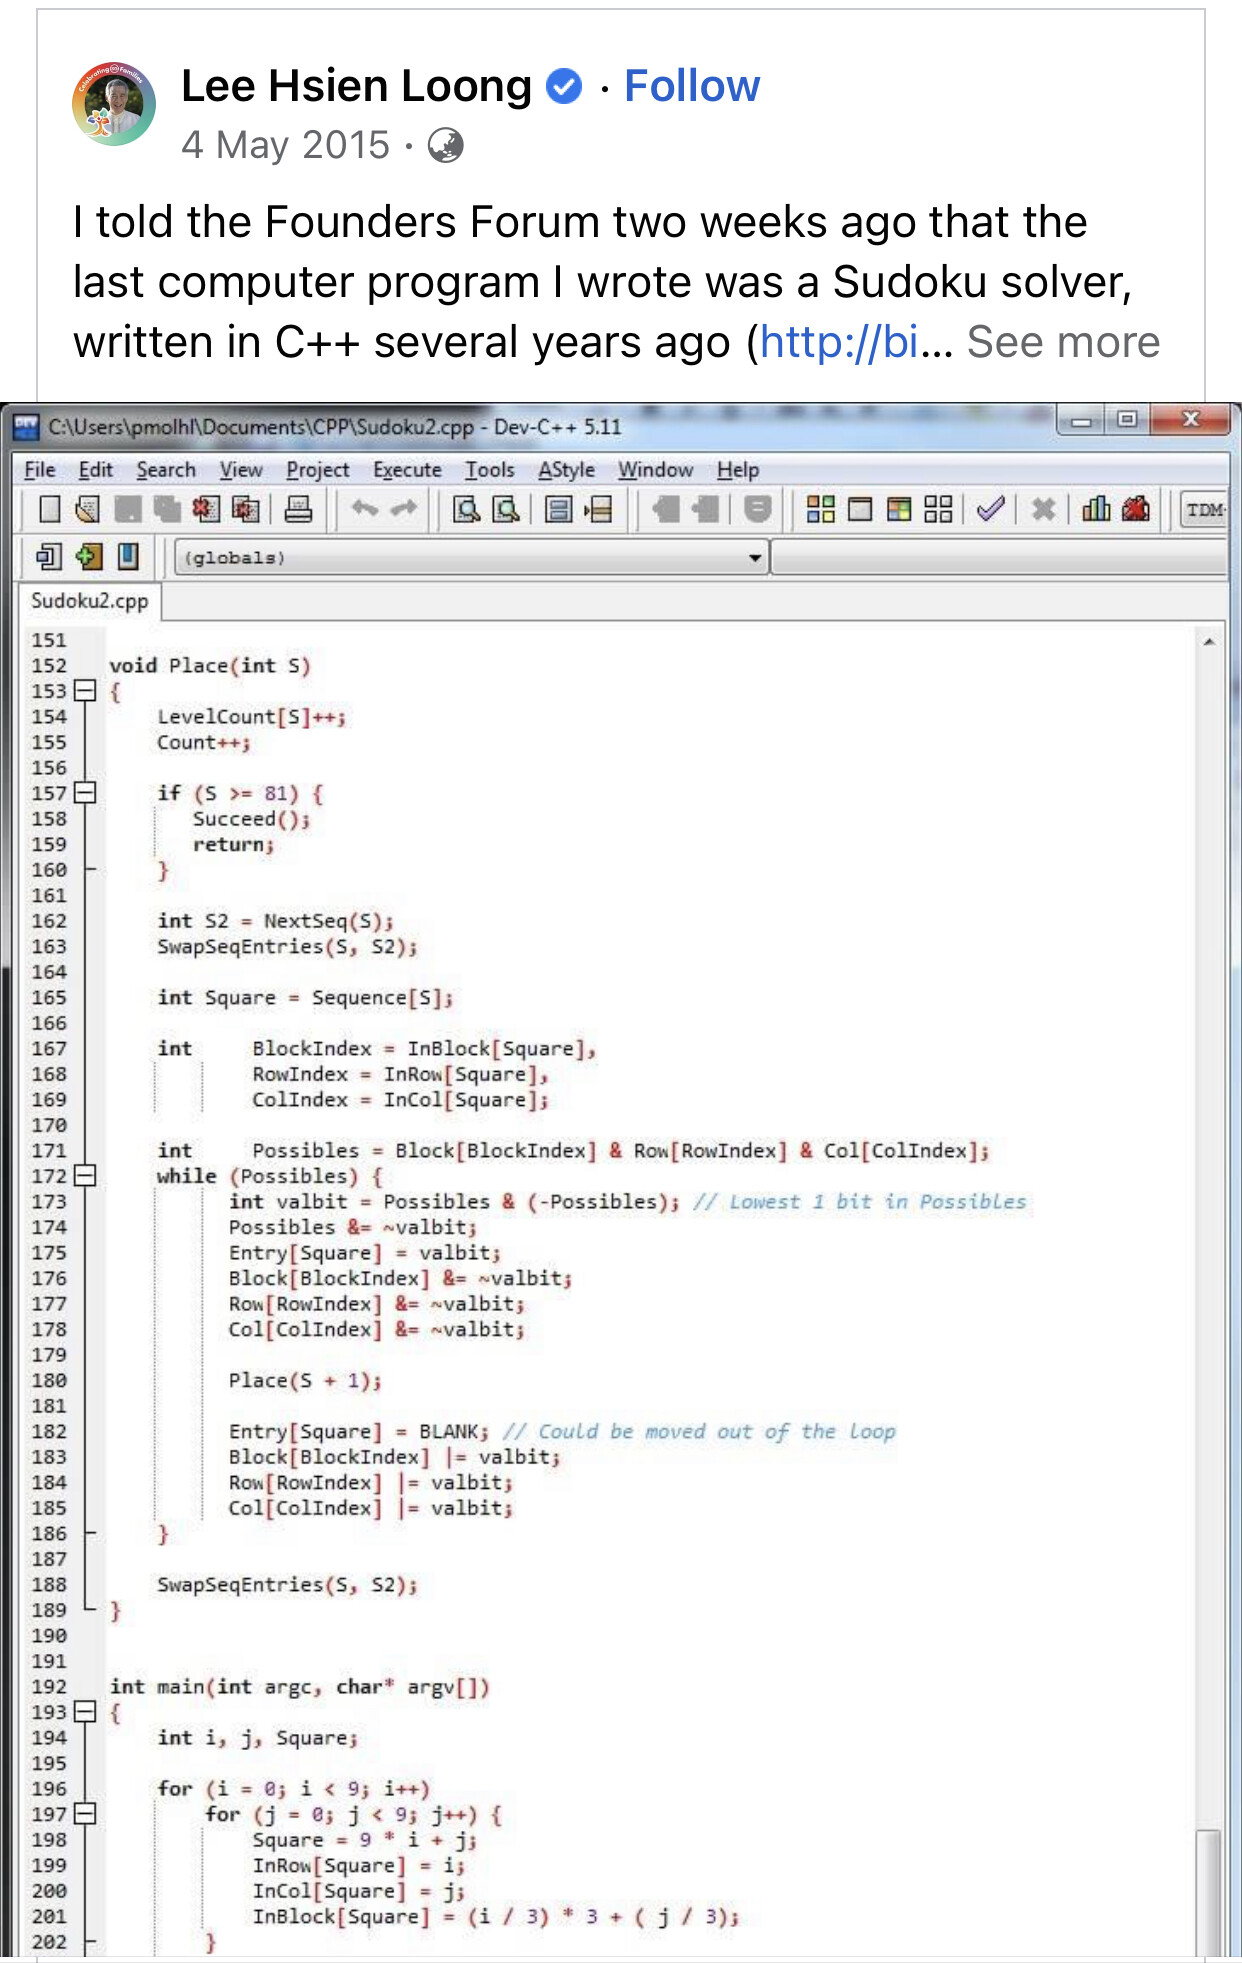Open the Tools menu

tap(490, 470)
